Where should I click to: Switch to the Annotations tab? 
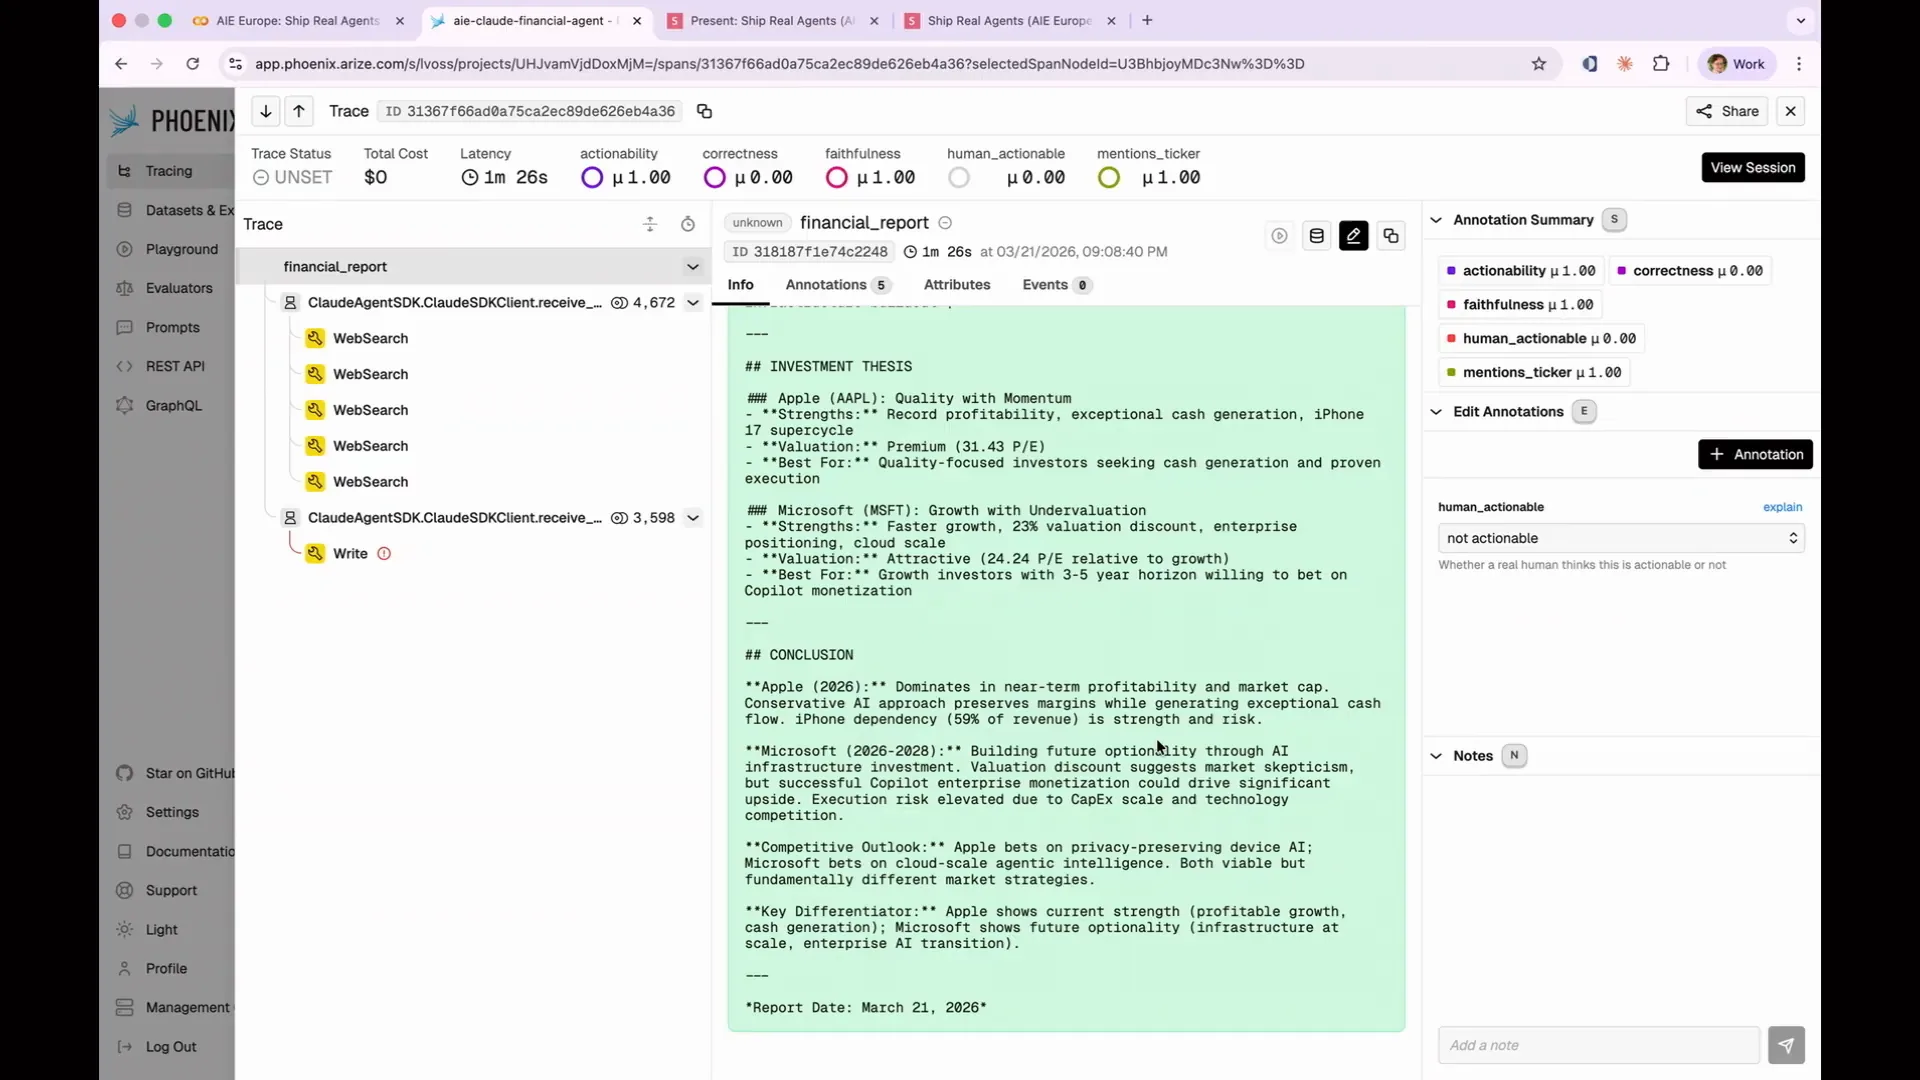pos(837,285)
